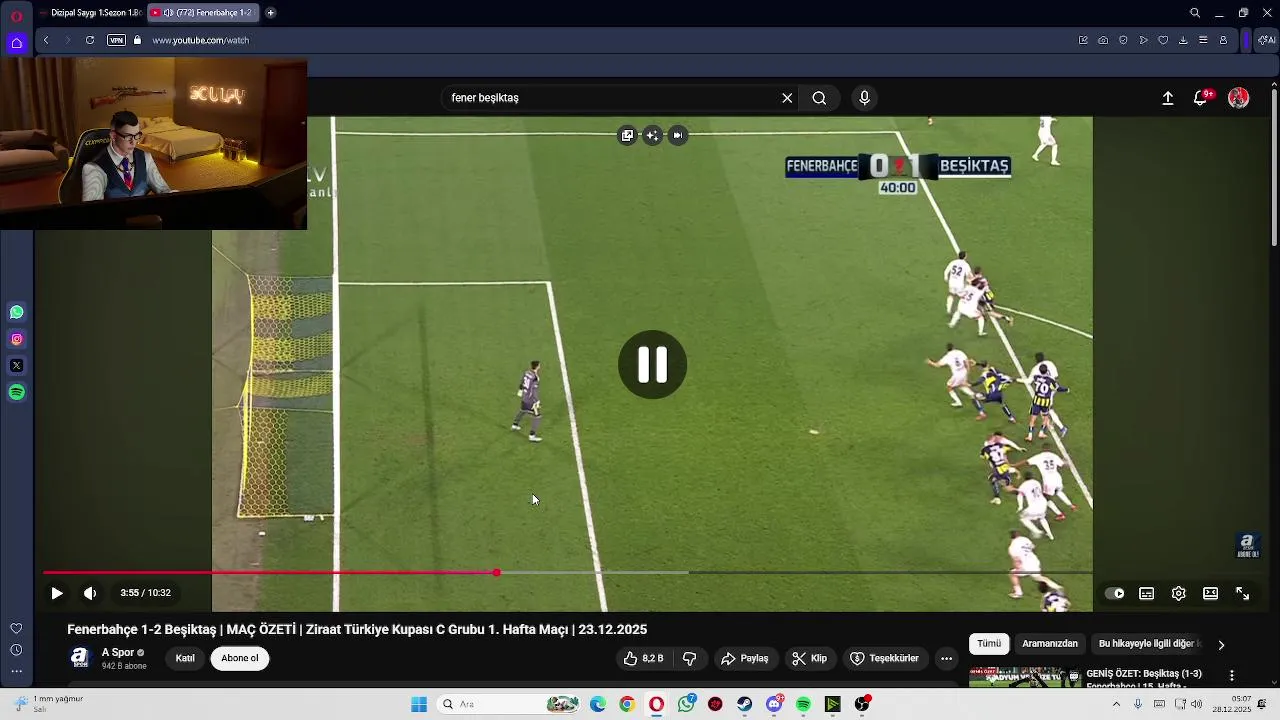
Task: Go back in browser history
Action: point(46,40)
